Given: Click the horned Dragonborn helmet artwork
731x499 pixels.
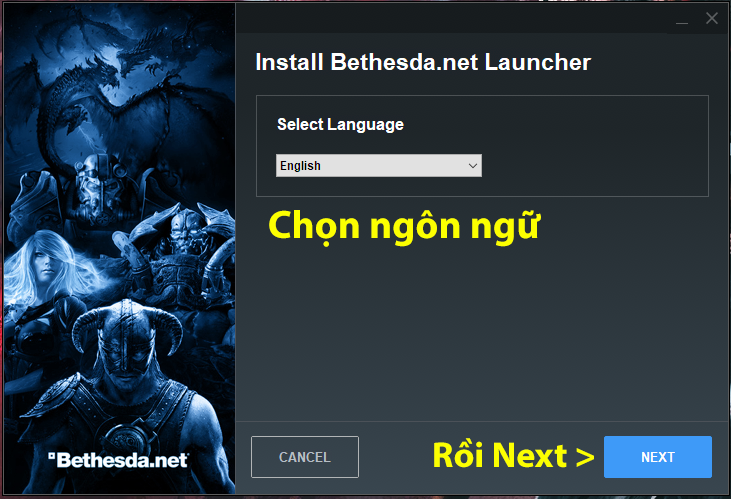Looking at the screenshot, I should point(126,340).
